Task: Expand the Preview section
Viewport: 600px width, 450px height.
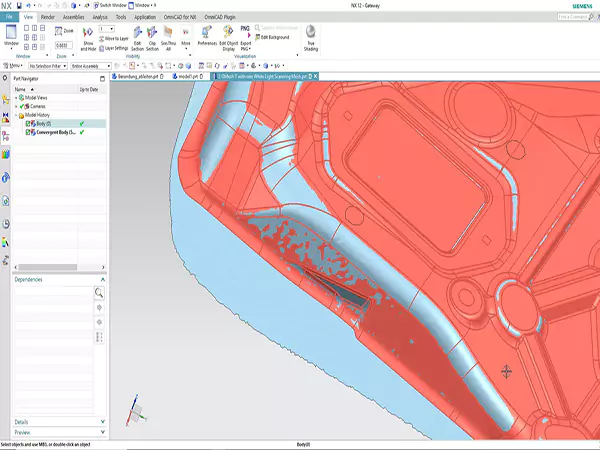Action: [x=103, y=432]
